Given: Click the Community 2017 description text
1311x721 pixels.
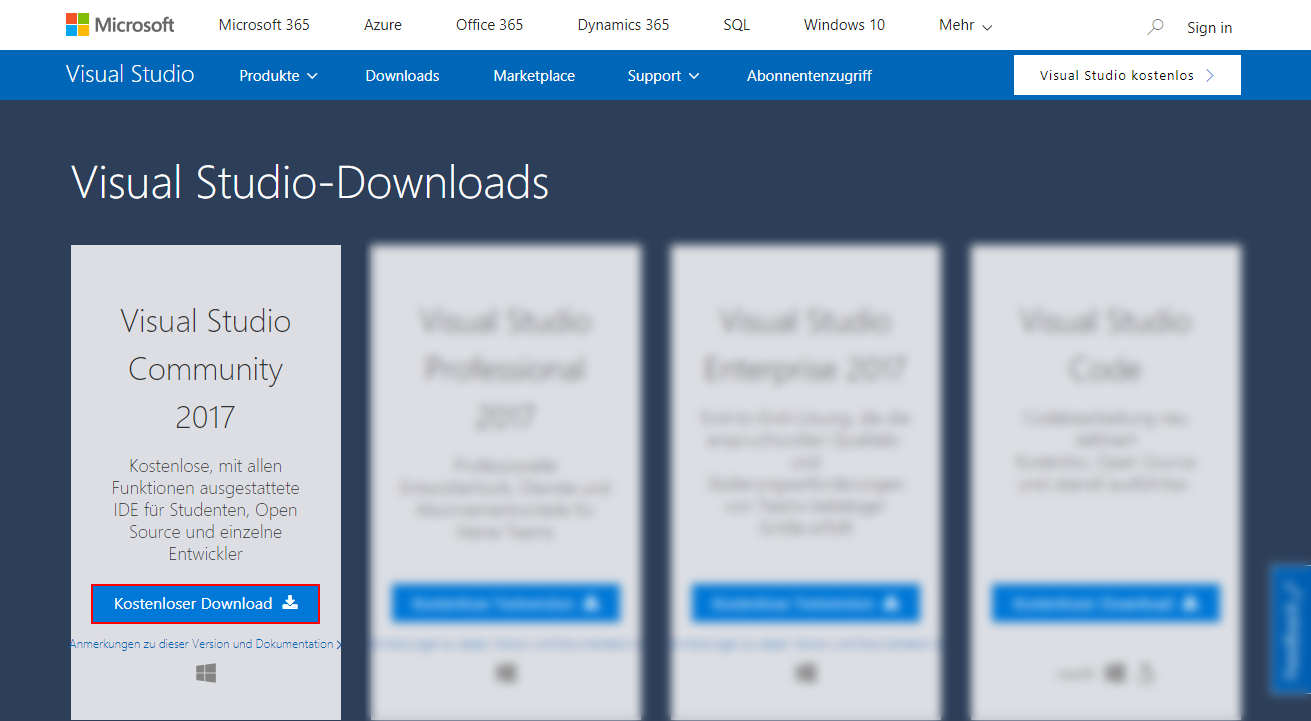Looking at the screenshot, I should 205,509.
